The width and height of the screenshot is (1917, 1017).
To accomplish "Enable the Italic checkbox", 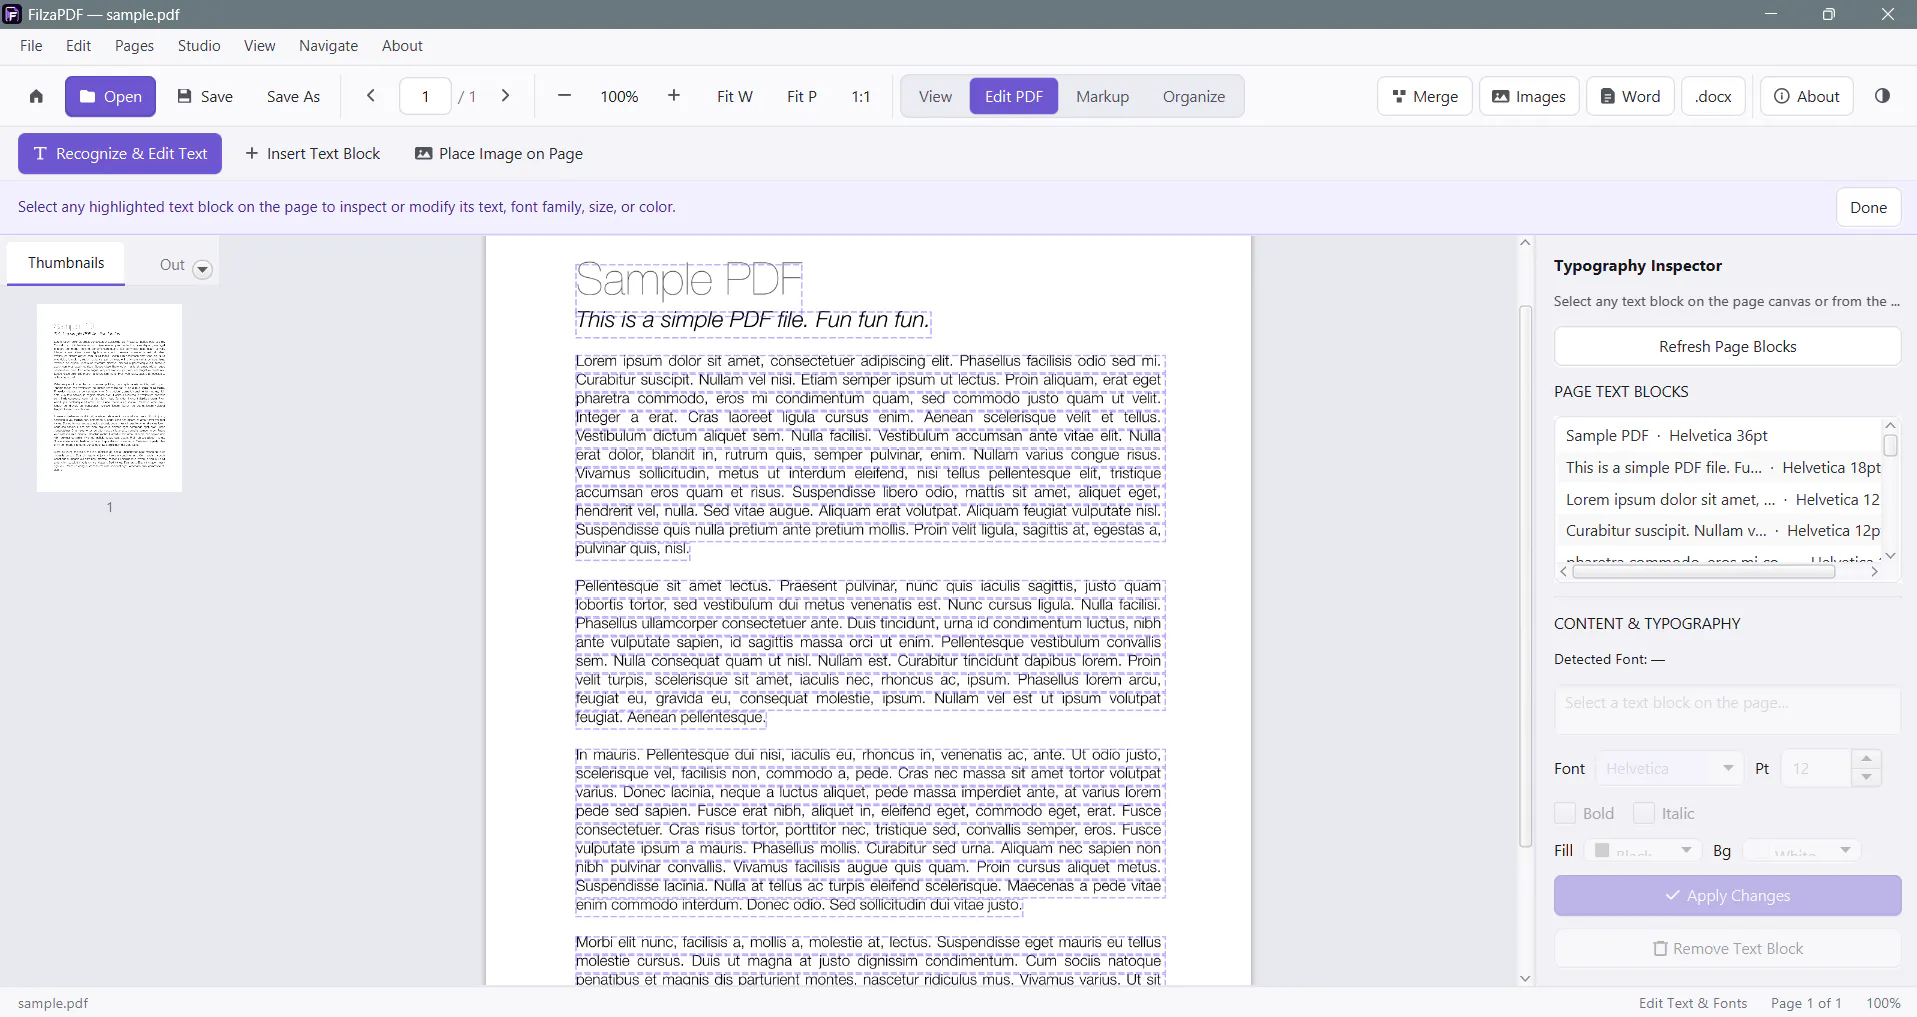I will pyautogui.click(x=1643, y=813).
